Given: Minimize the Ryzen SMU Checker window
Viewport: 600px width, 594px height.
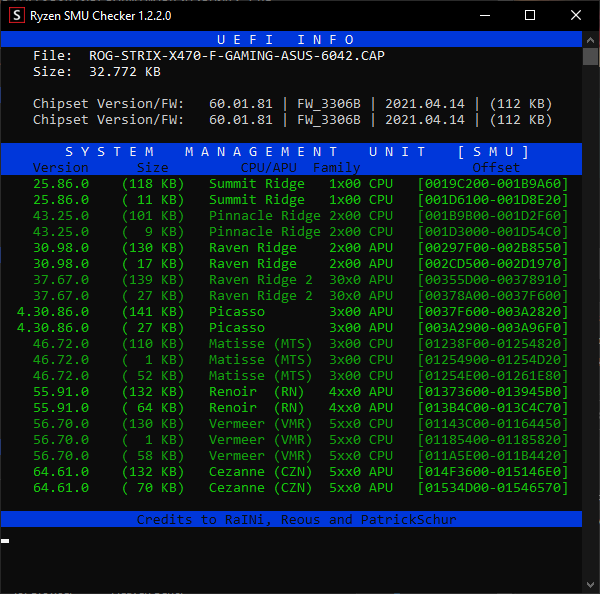Looking at the screenshot, I should 485,15.
